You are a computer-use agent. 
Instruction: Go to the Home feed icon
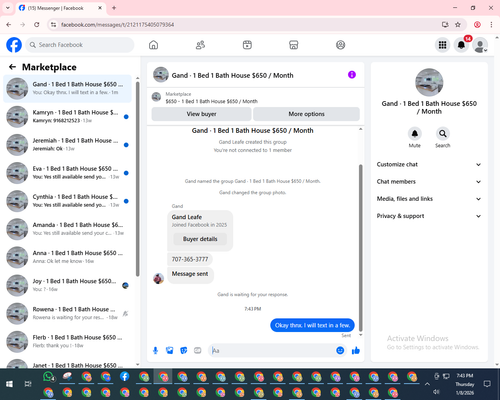point(153,45)
